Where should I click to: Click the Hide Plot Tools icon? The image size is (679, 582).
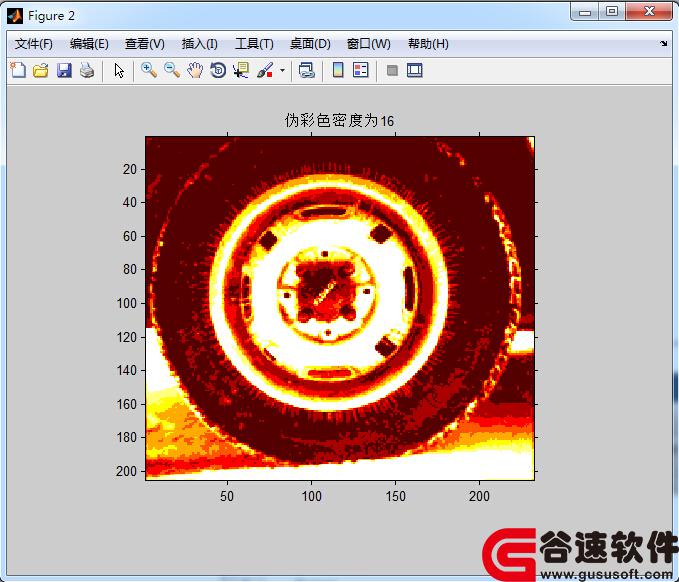392,70
